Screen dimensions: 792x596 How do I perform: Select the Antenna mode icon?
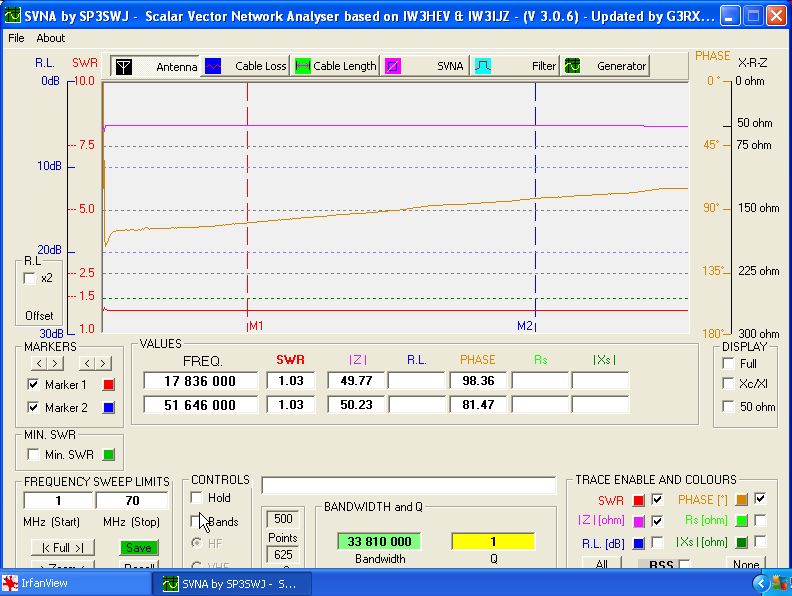[x=123, y=66]
